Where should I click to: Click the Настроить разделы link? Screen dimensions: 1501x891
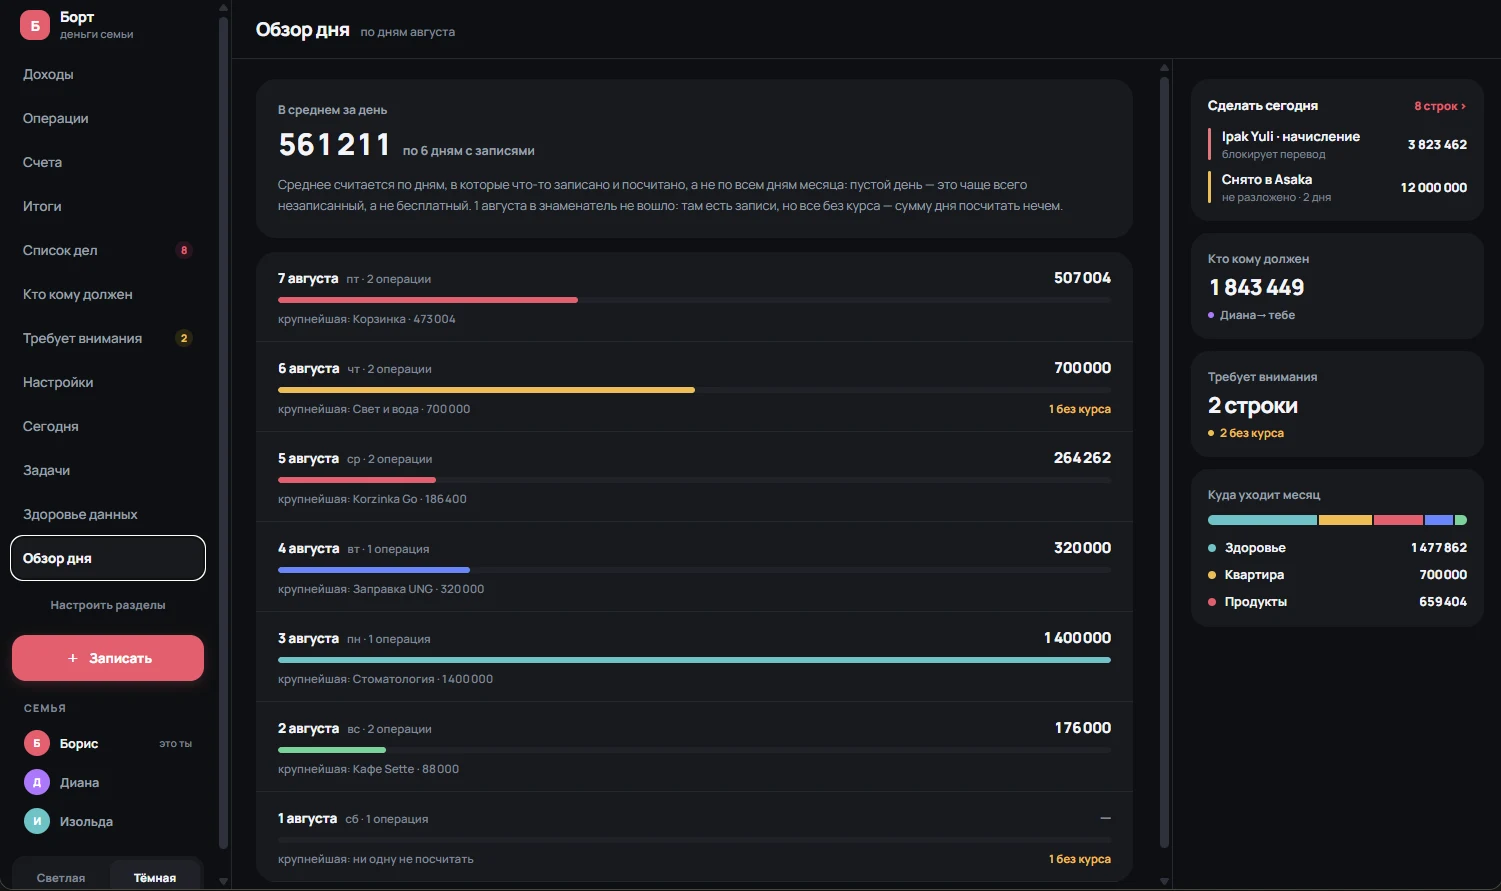coord(108,605)
